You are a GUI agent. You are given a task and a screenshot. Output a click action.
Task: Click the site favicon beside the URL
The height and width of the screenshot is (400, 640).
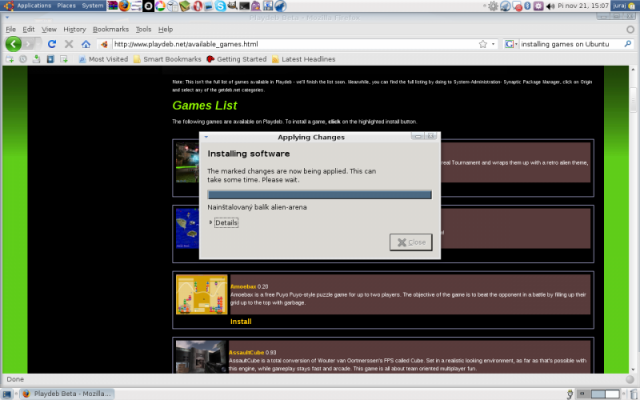[104, 44]
